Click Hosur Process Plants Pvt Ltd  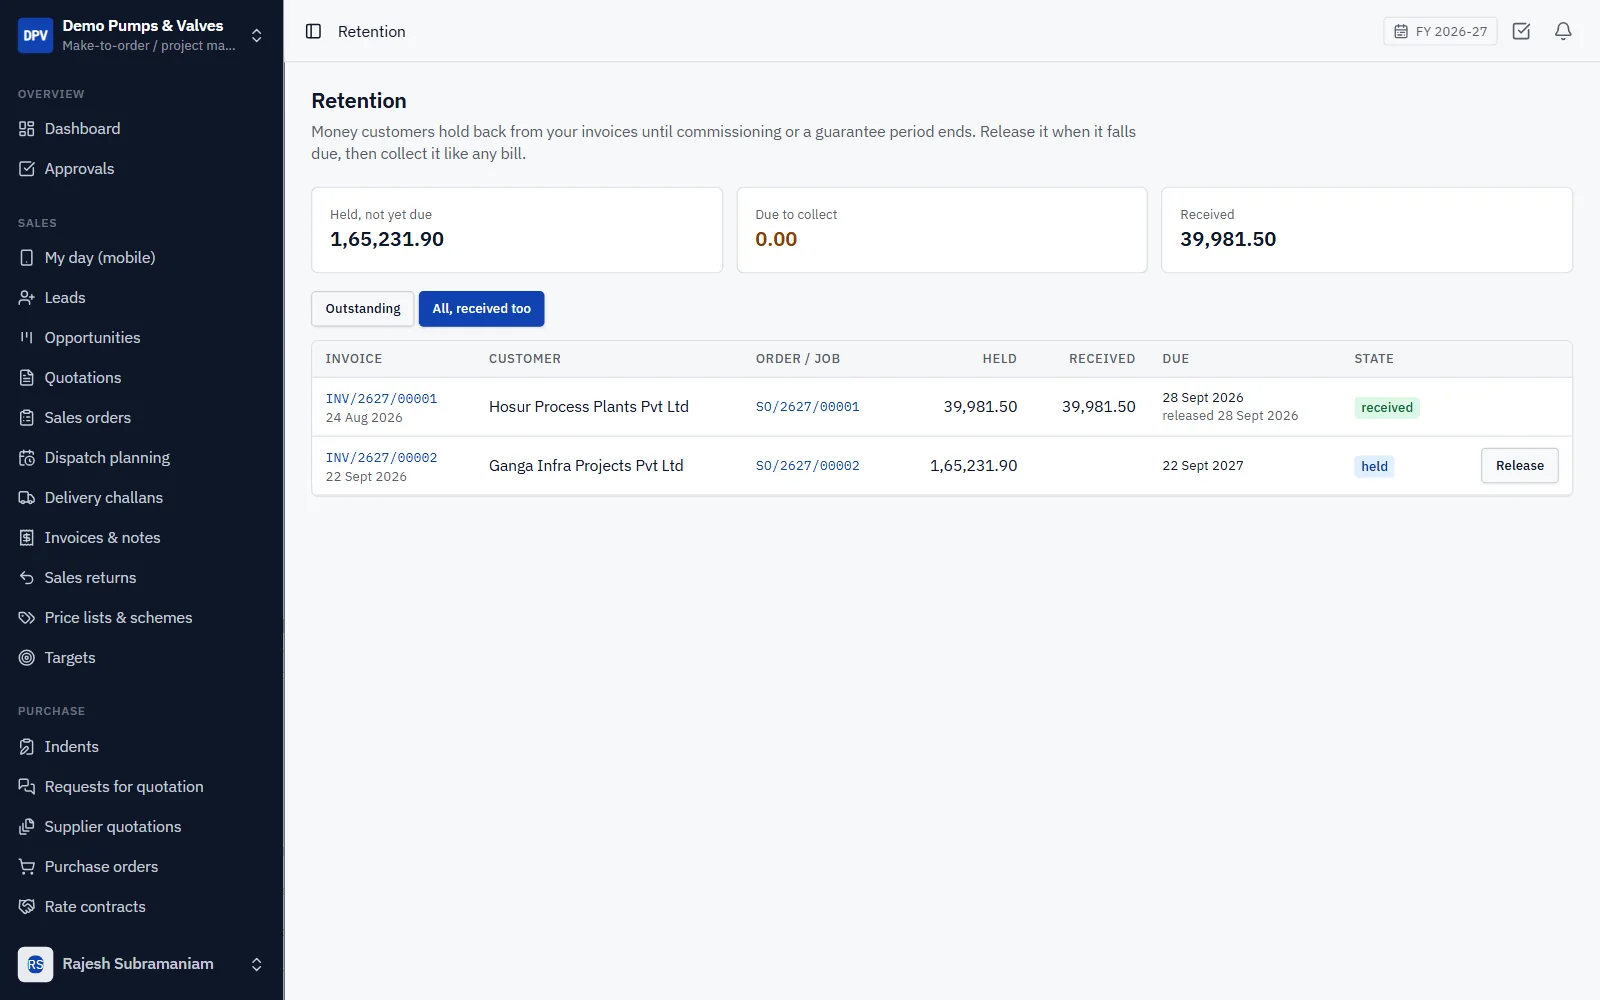[589, 407]
